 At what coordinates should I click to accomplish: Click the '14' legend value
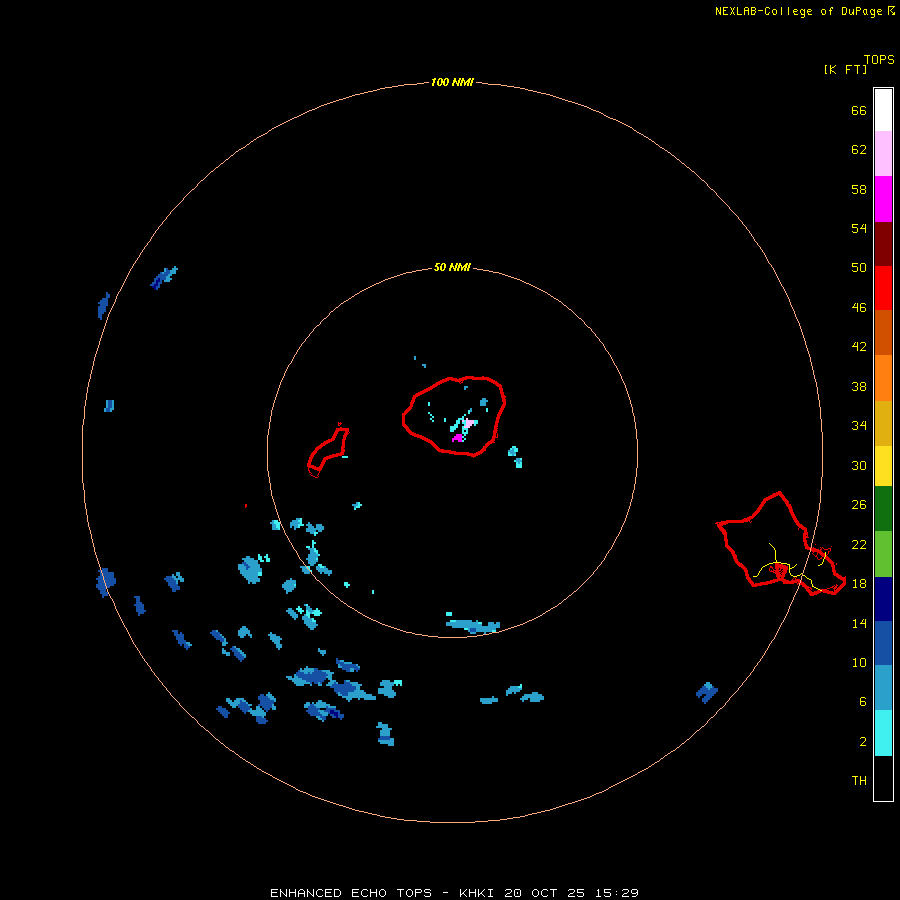tap(859, 623)
